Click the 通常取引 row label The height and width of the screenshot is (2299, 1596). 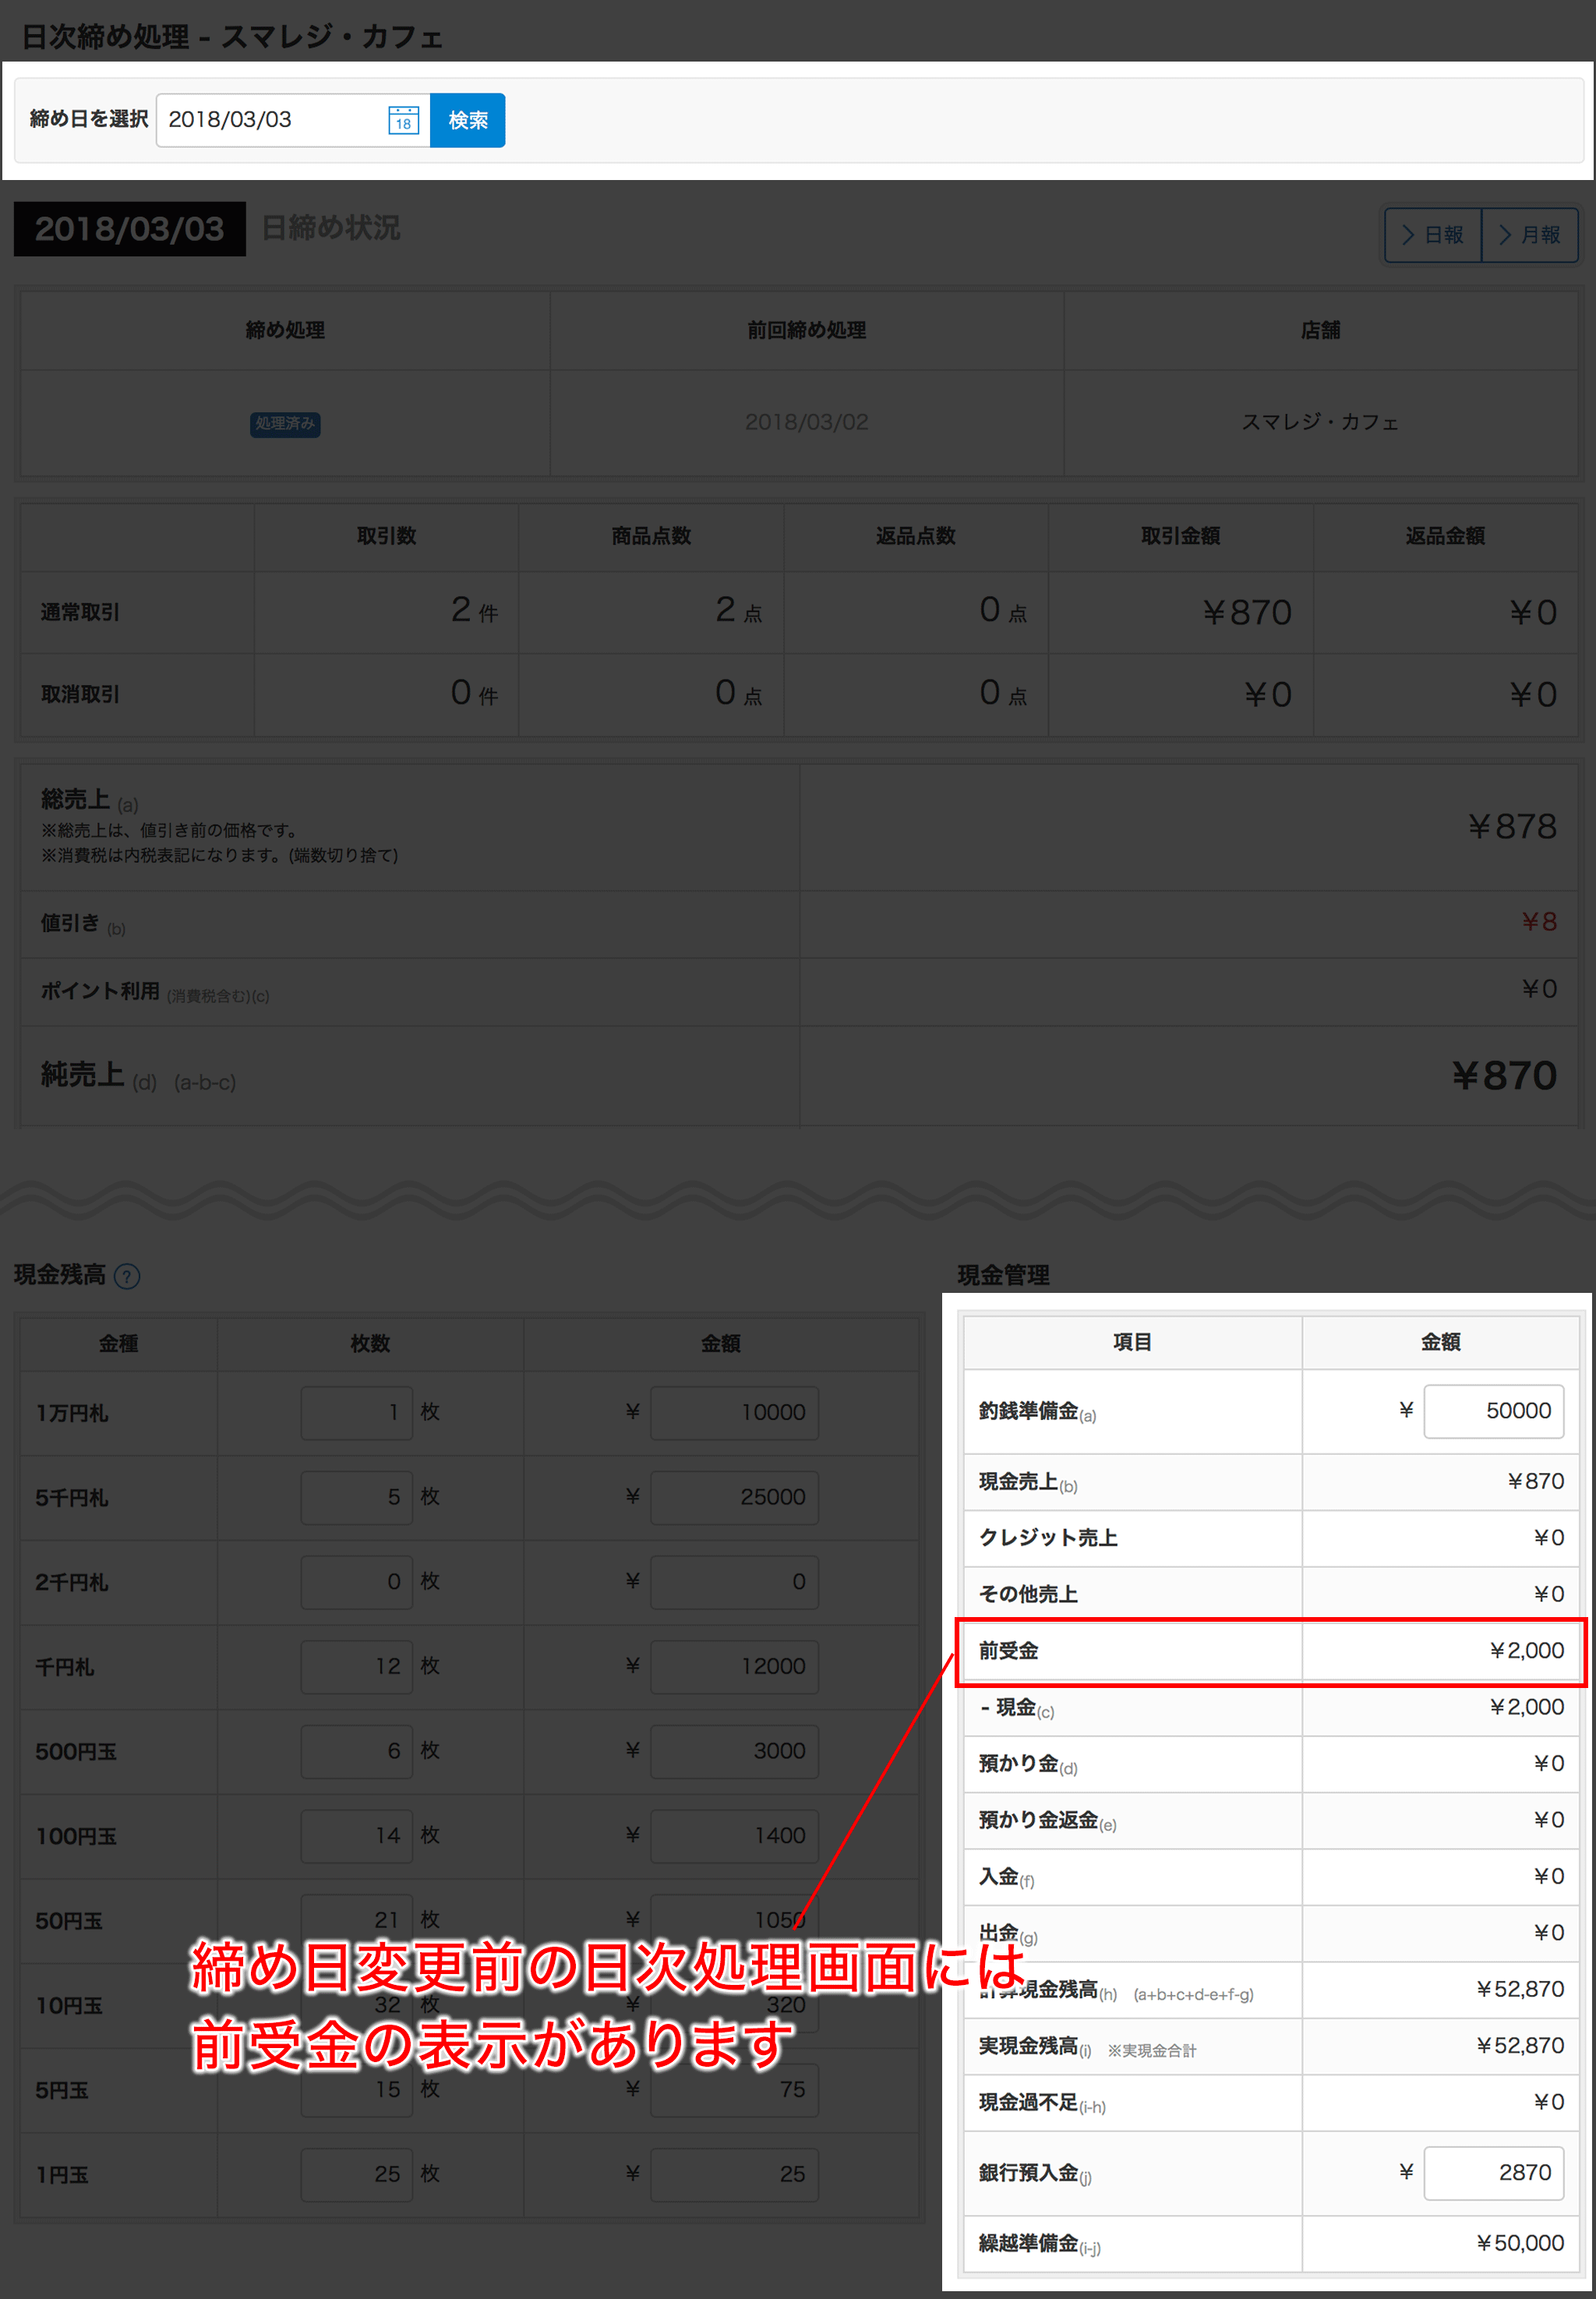80,612
